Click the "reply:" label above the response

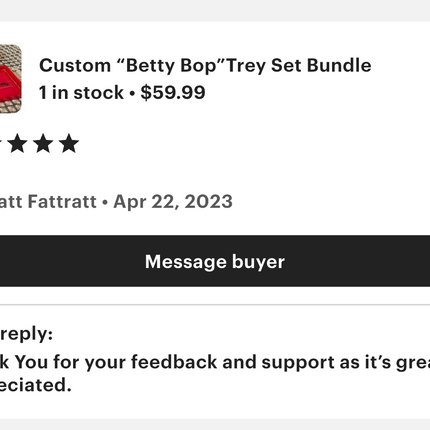point(26,333)
